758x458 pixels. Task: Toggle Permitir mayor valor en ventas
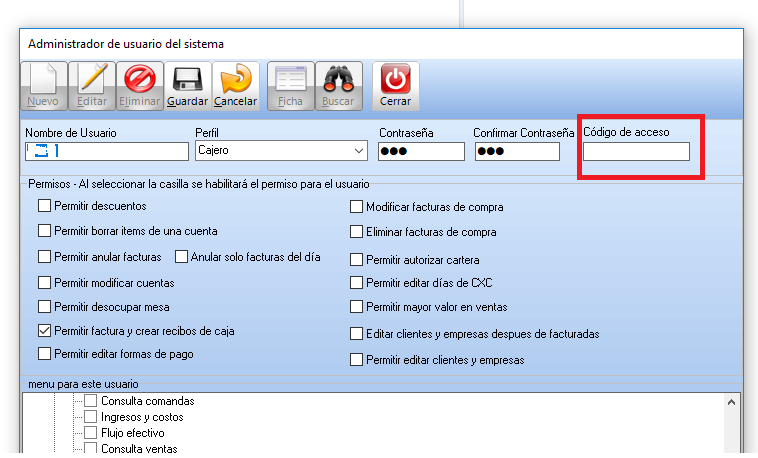pyautogui.click(x=356, y=307)
